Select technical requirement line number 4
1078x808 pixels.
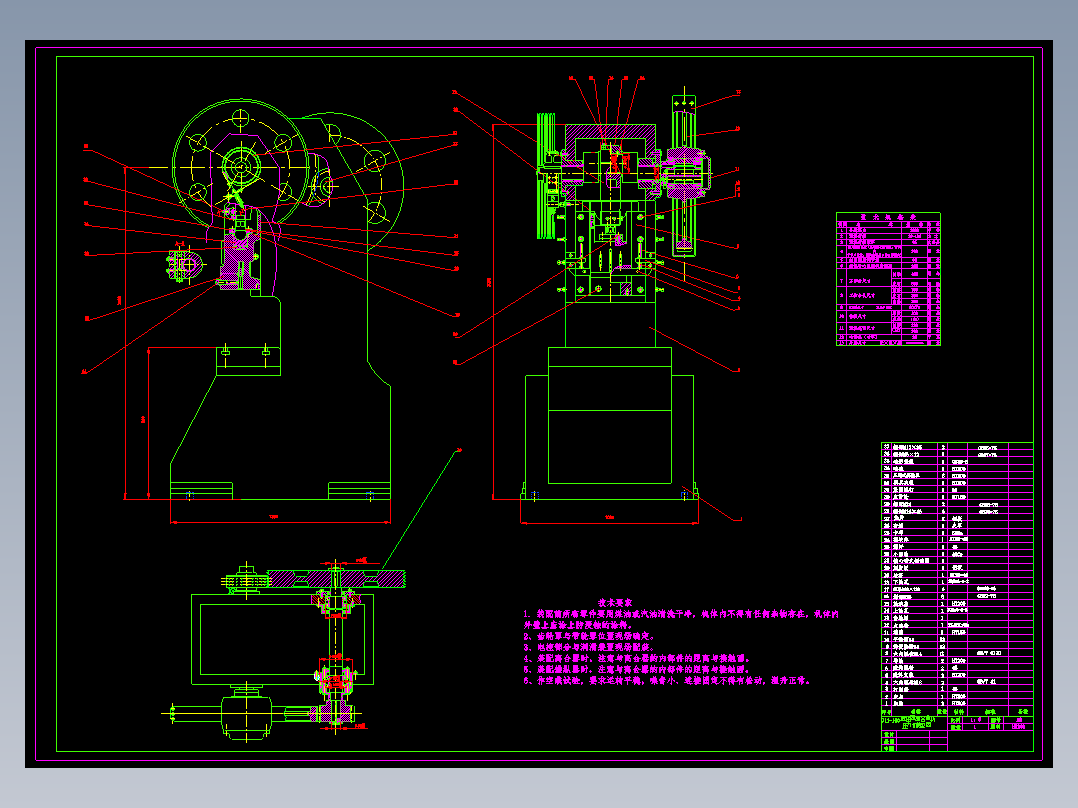coord(637,658)
